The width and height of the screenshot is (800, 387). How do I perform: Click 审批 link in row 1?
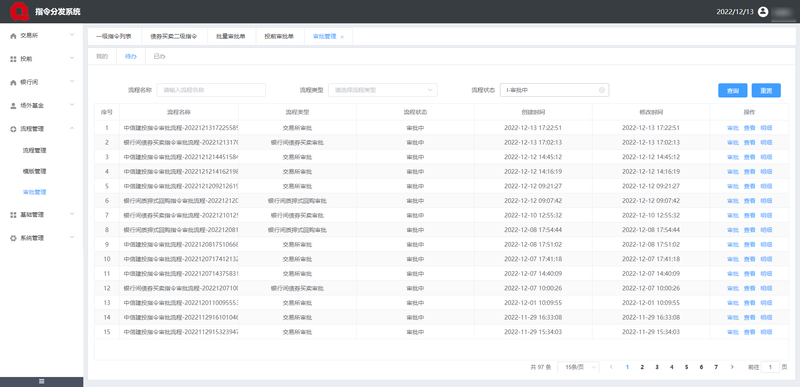733,128
